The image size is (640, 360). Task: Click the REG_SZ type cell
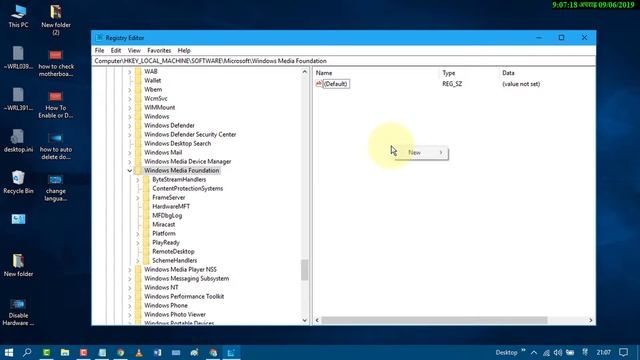click(452, 84)
